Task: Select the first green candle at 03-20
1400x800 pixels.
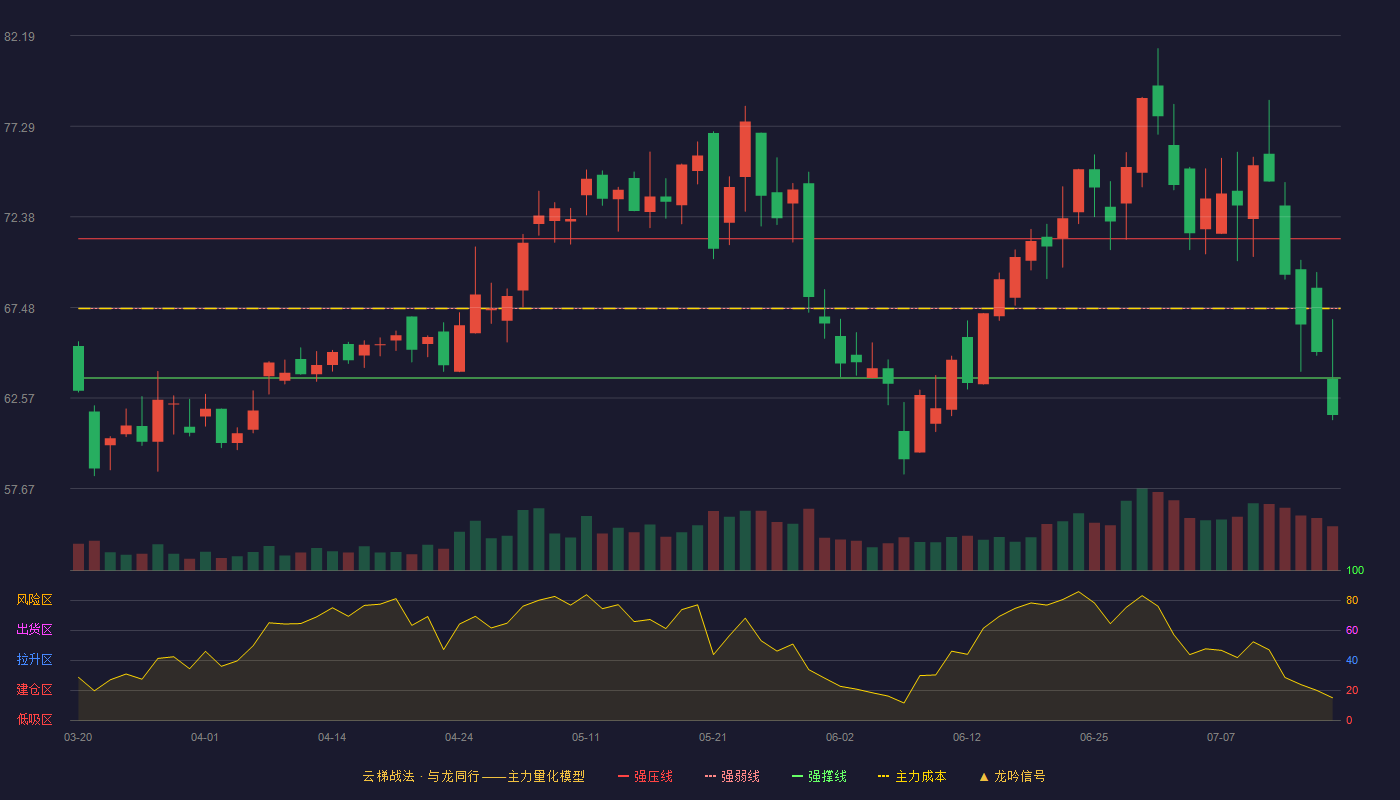Action: click(x=78, y=368)
